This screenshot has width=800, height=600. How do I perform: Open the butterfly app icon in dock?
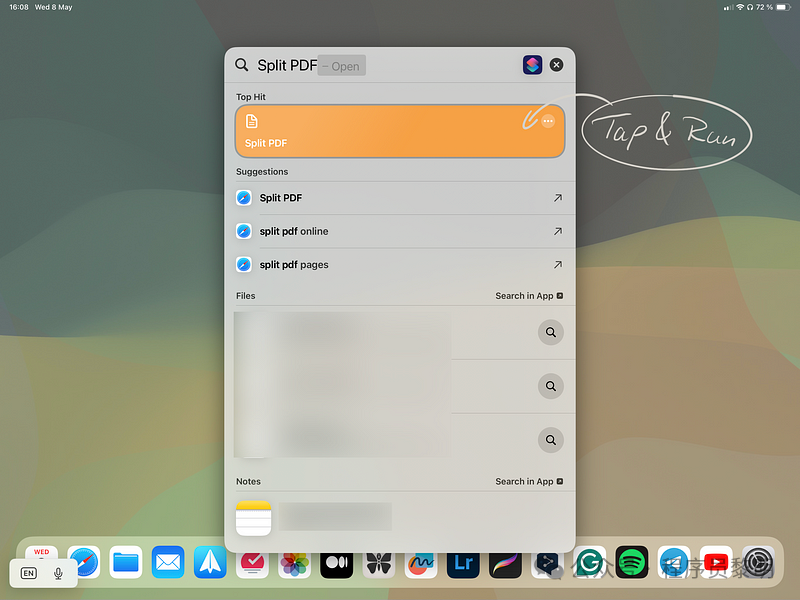pos(379,565)
